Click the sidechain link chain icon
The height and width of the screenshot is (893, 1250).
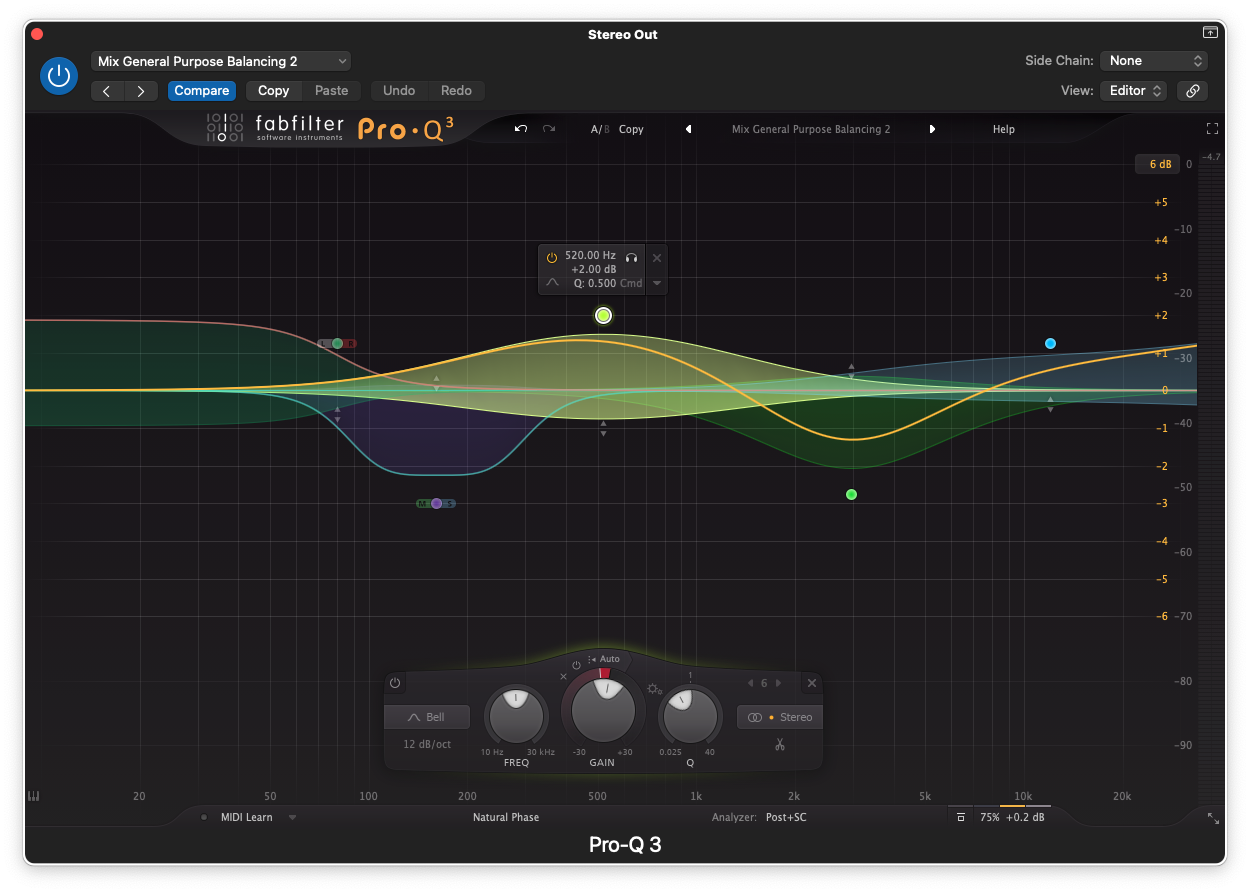[1192, 90]
